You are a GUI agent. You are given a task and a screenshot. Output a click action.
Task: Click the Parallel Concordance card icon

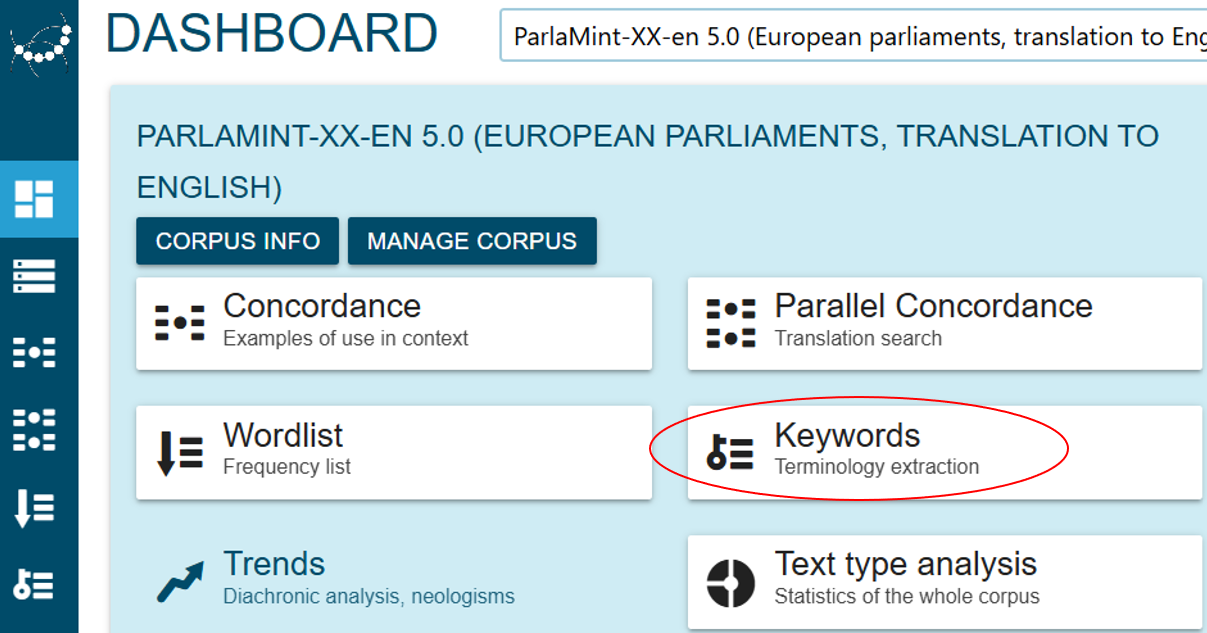coord(731,323)
